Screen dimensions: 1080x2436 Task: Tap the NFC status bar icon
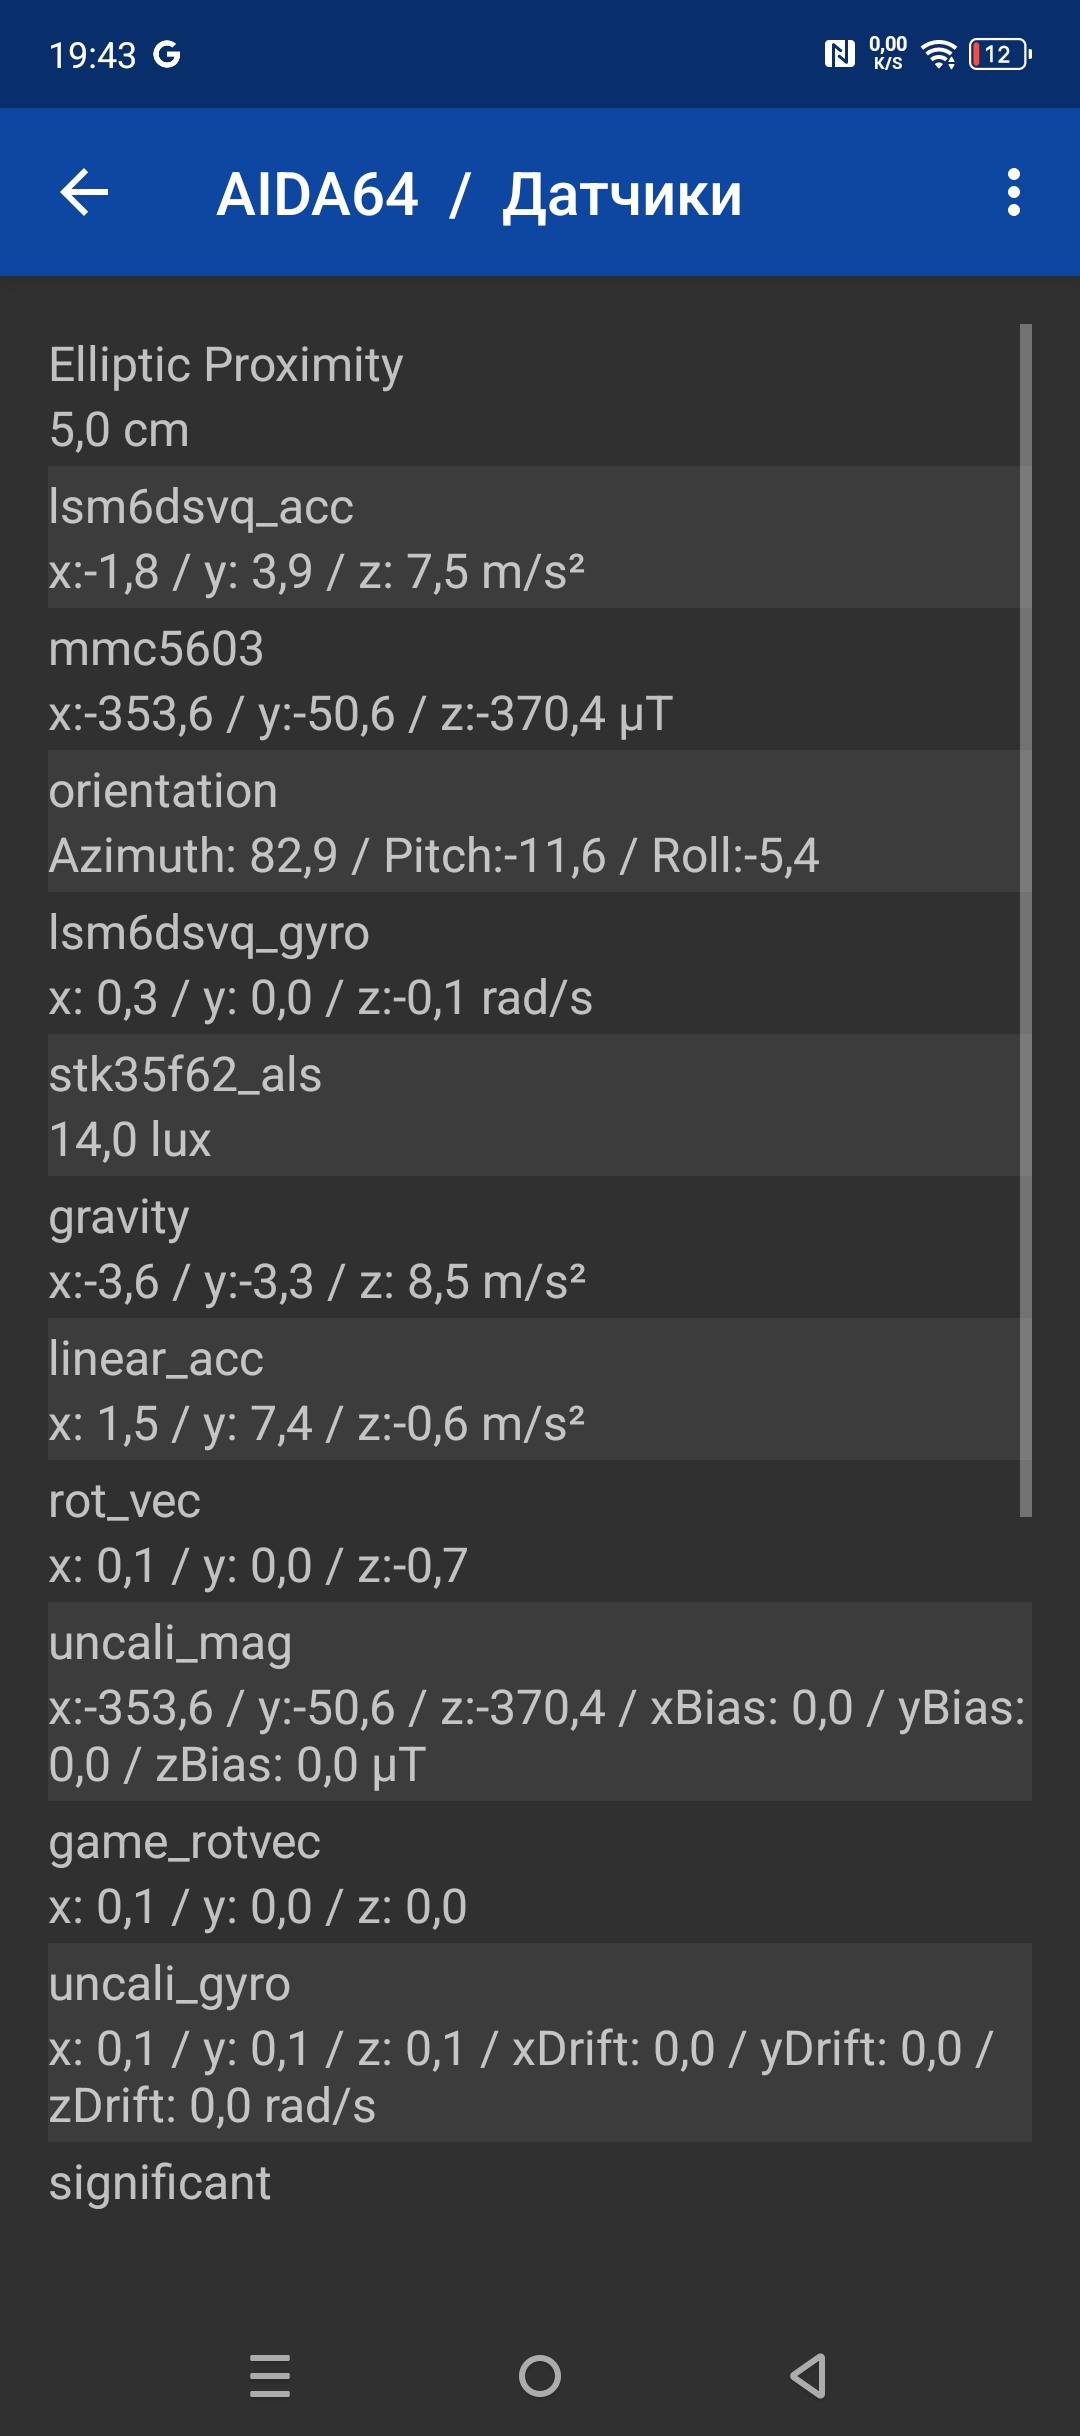(839, 54)
